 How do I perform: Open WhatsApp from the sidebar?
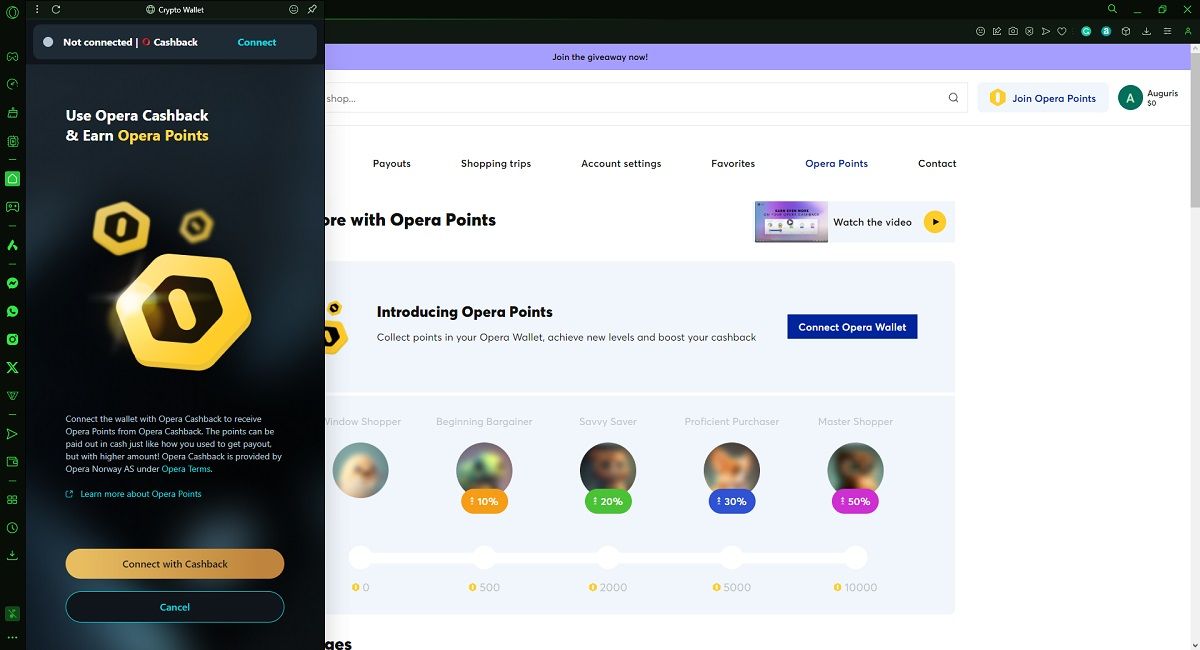(12, 311)
